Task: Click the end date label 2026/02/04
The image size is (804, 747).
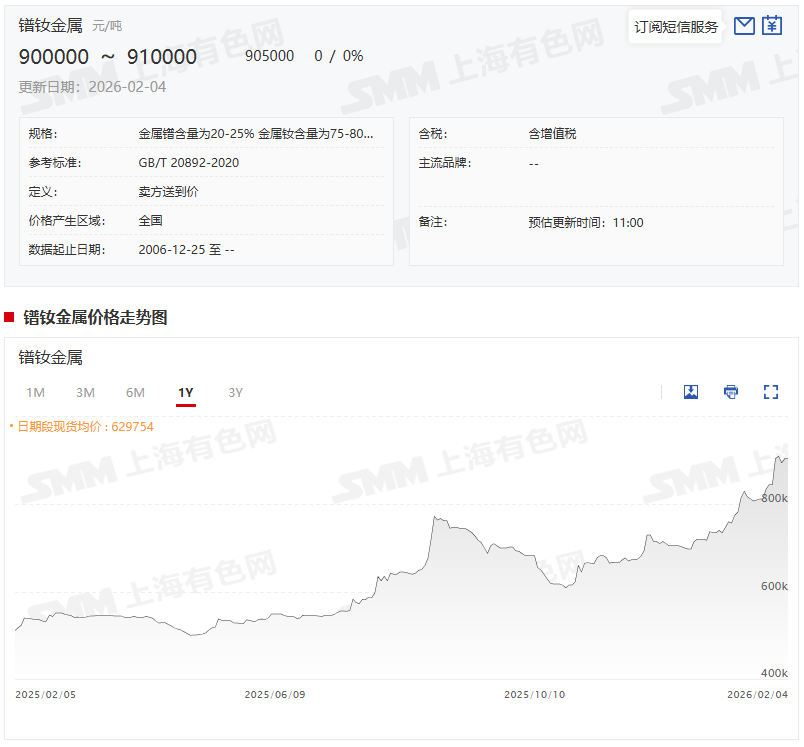Action: pos(757,694)
